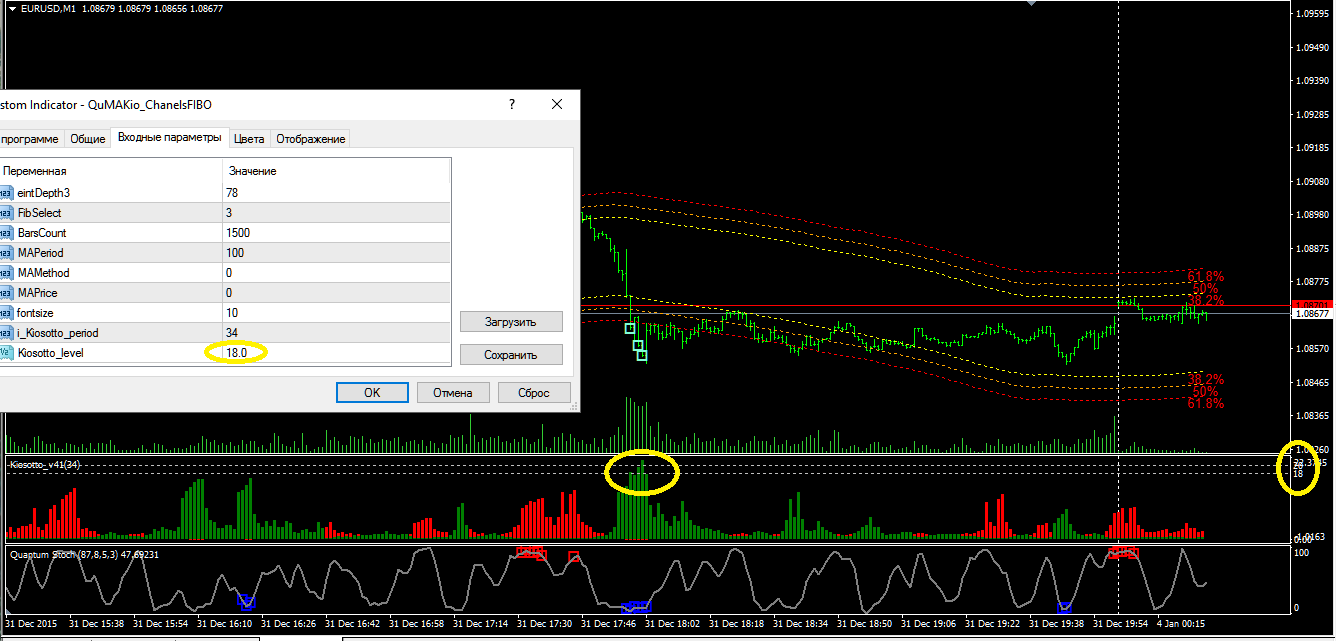Click the i_Kiosotto_period variable name
Image resolution: width=1336 pixels, height=641 pixels.
pos(58,333)
